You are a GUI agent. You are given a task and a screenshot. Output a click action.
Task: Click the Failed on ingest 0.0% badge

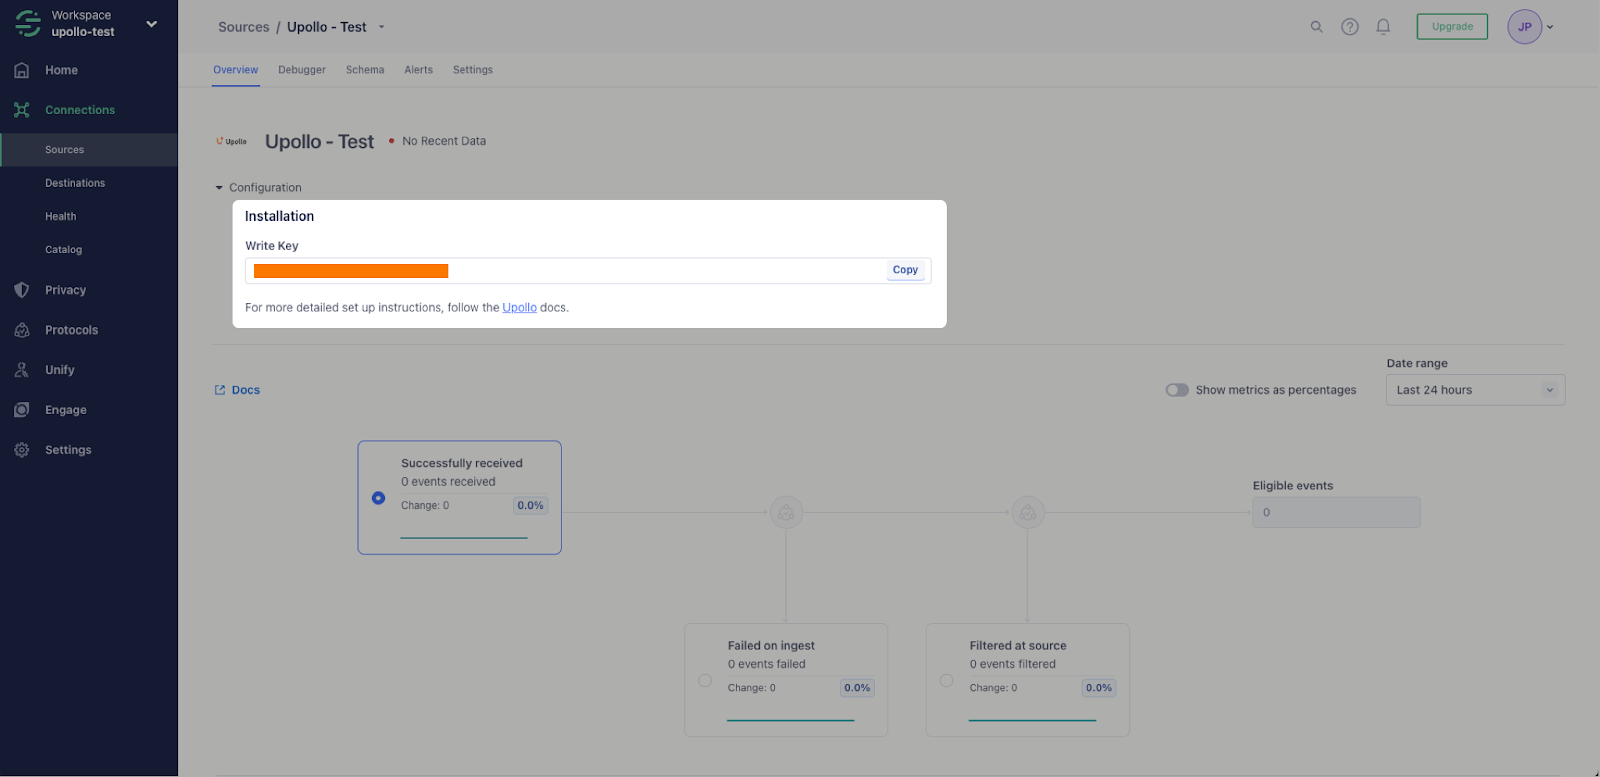pos(857,688)
